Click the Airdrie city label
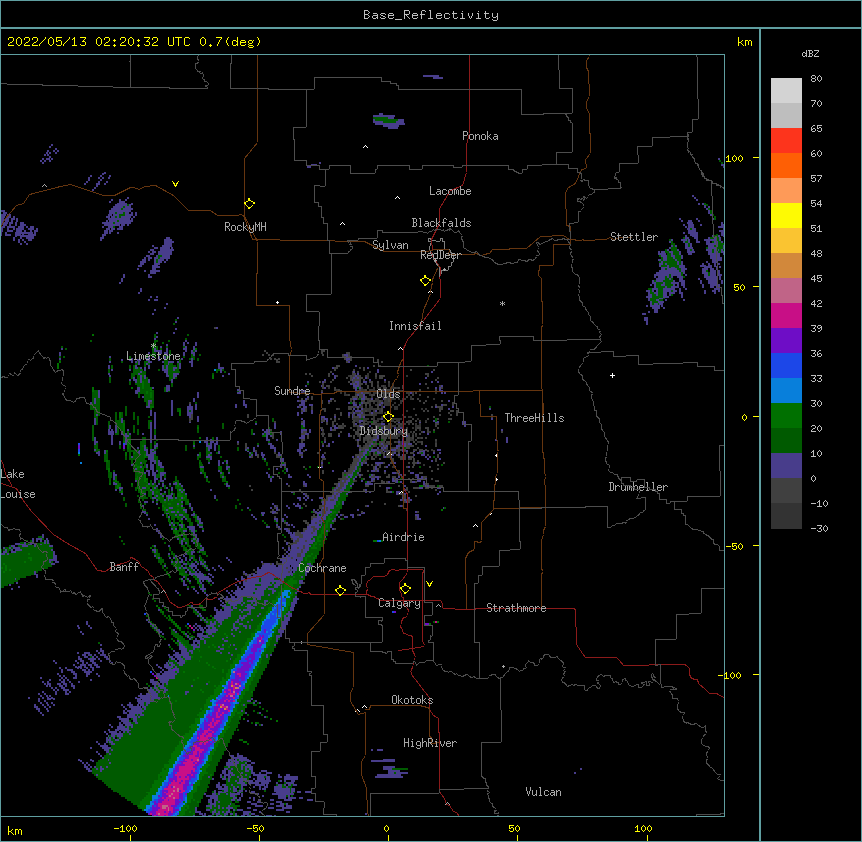The width and height of the screenshot is (862, 842). (403, 537)
